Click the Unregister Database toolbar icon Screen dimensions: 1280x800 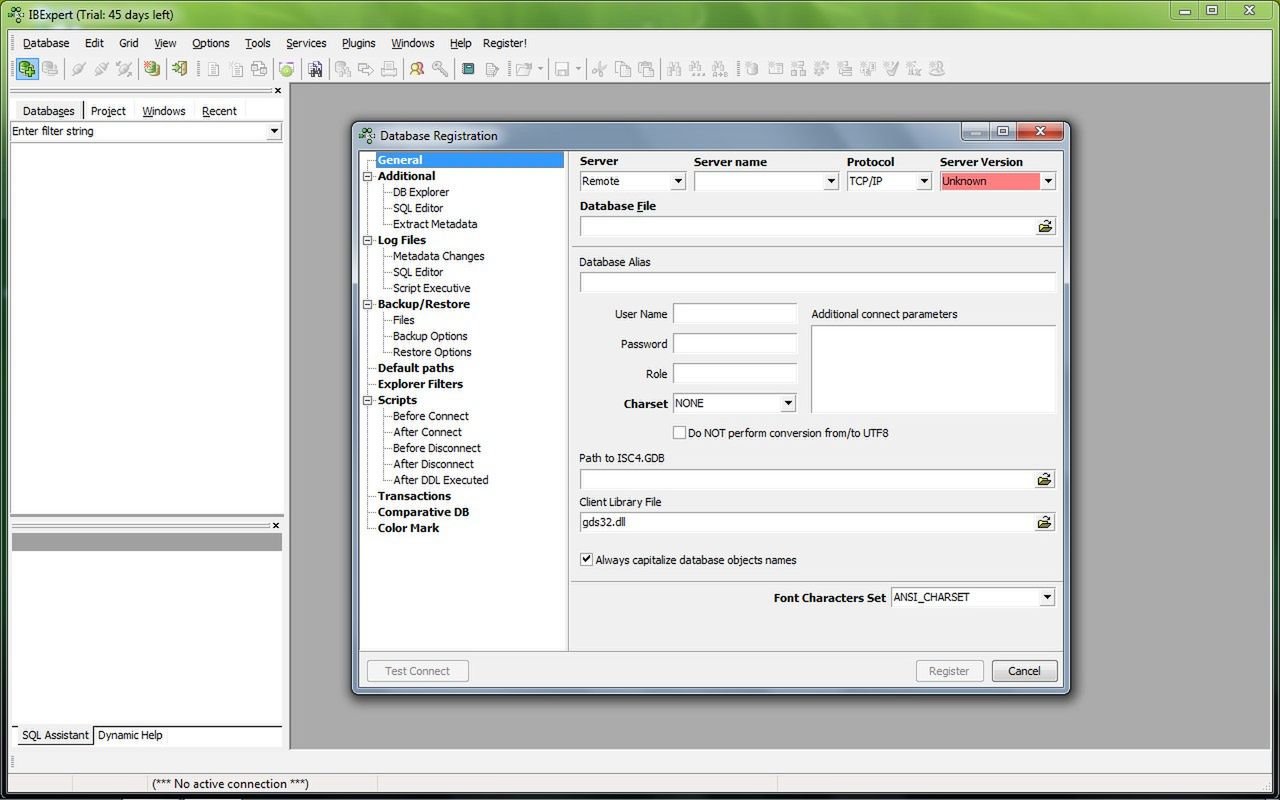(x=50, y=69)
